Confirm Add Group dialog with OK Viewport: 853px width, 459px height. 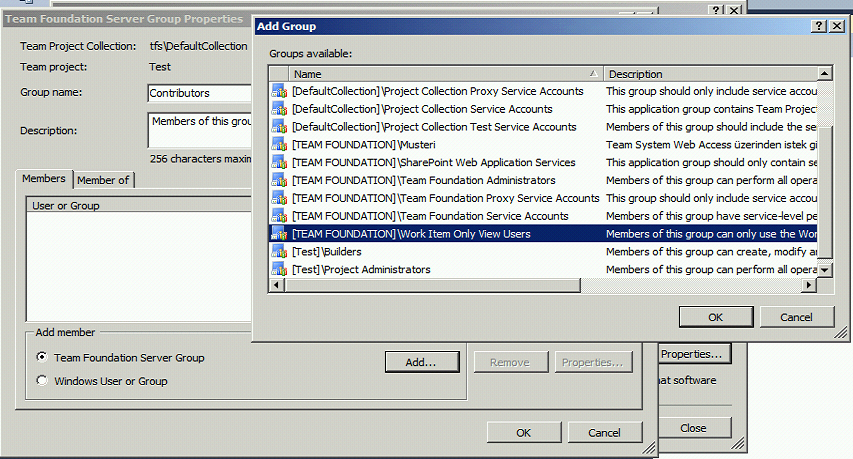[716, 317]
